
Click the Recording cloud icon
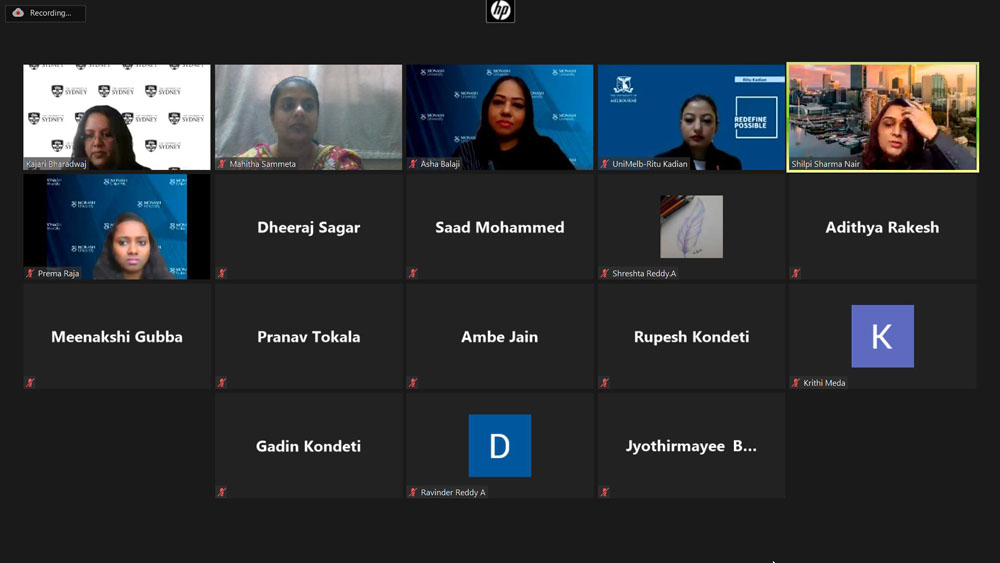pos(18,13)
